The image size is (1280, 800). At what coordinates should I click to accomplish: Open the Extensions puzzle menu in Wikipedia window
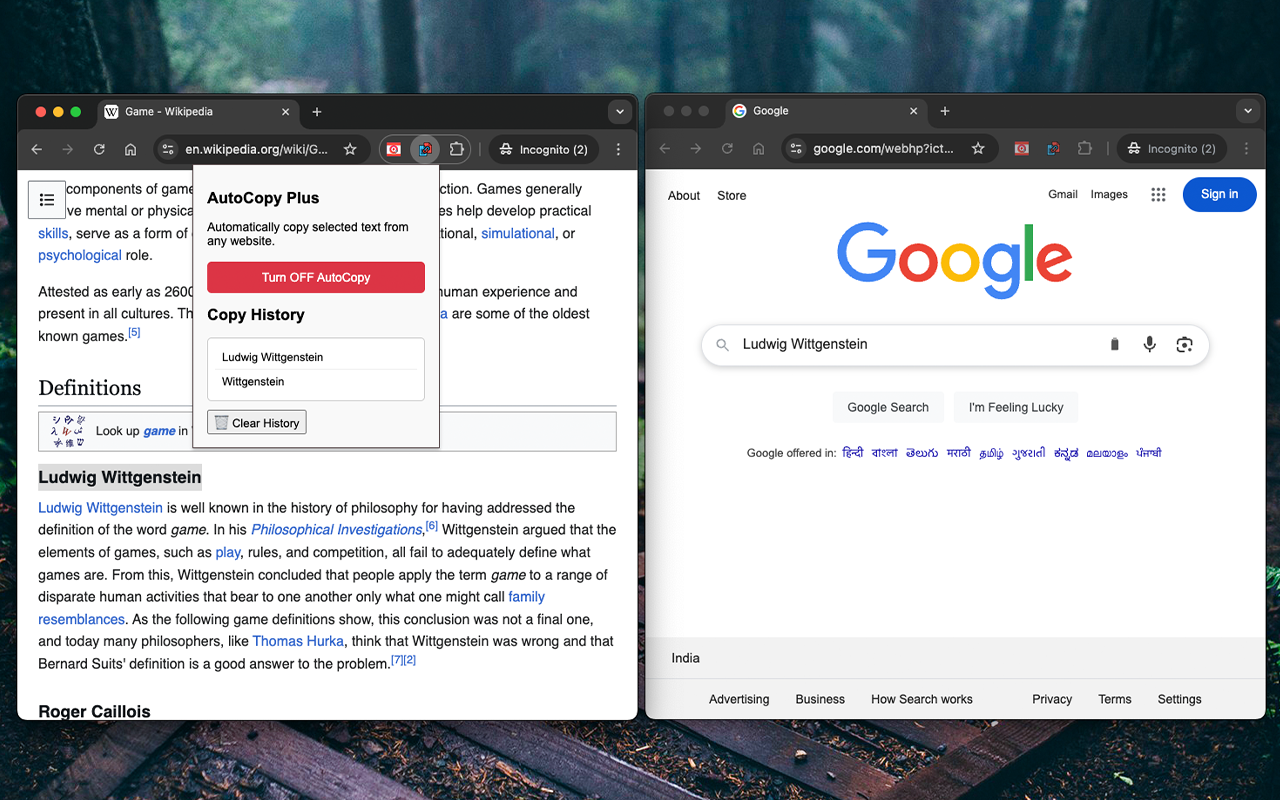click(x=457, y=149)
